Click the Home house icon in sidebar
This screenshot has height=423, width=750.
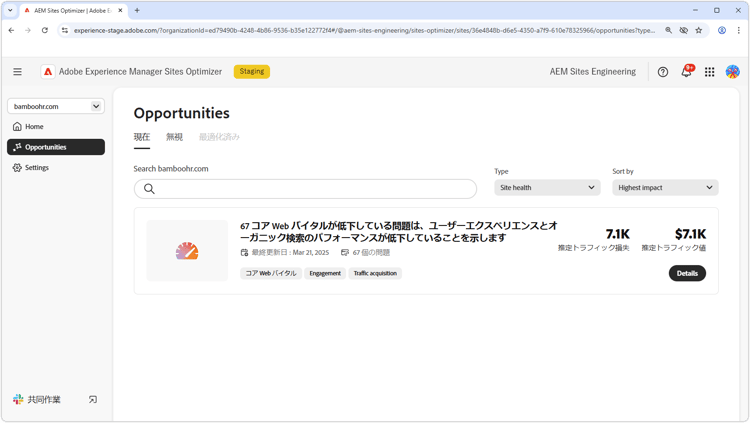click(x=17, y=126)
